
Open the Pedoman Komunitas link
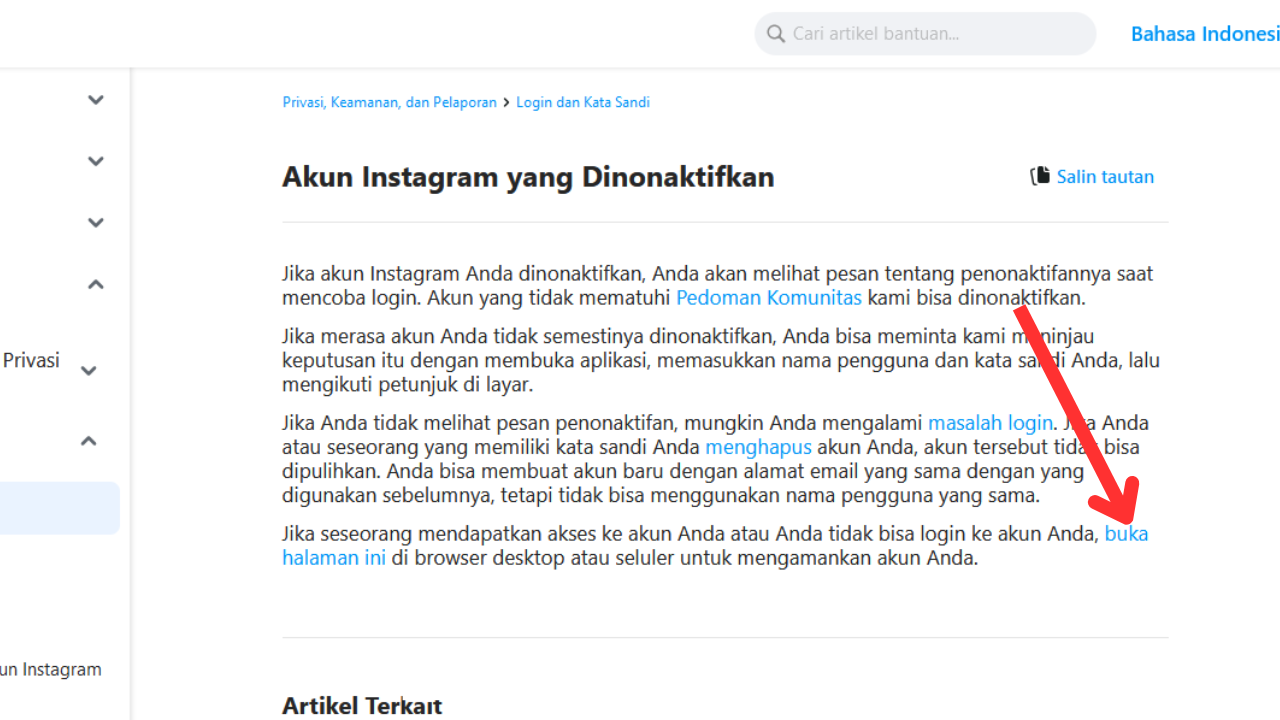(769, 297)
